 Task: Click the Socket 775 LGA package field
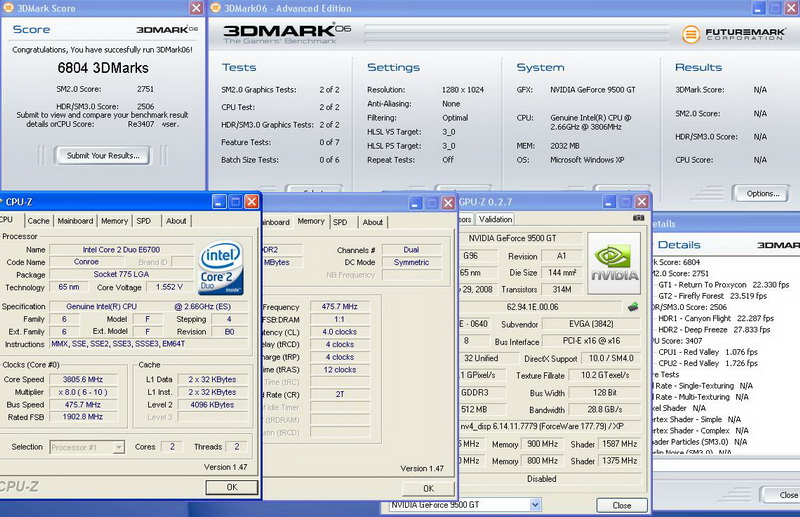point(121,274)
